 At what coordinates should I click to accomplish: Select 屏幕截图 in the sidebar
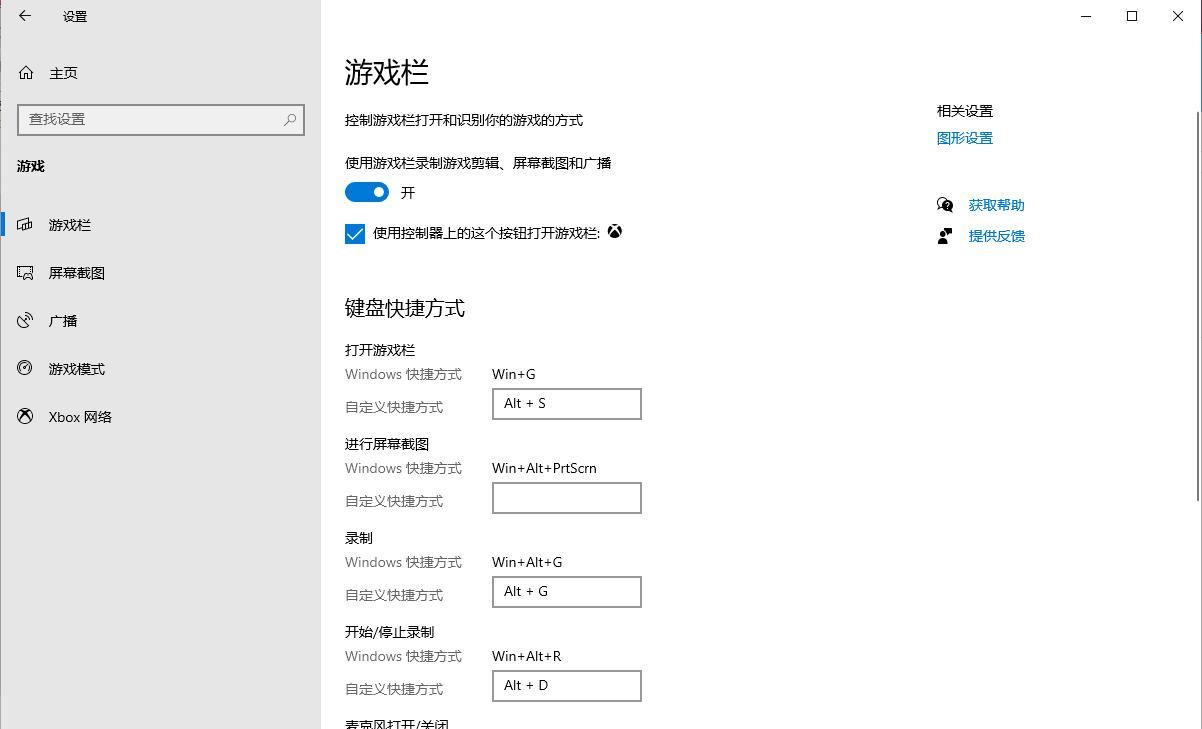[x=77, y=273]
